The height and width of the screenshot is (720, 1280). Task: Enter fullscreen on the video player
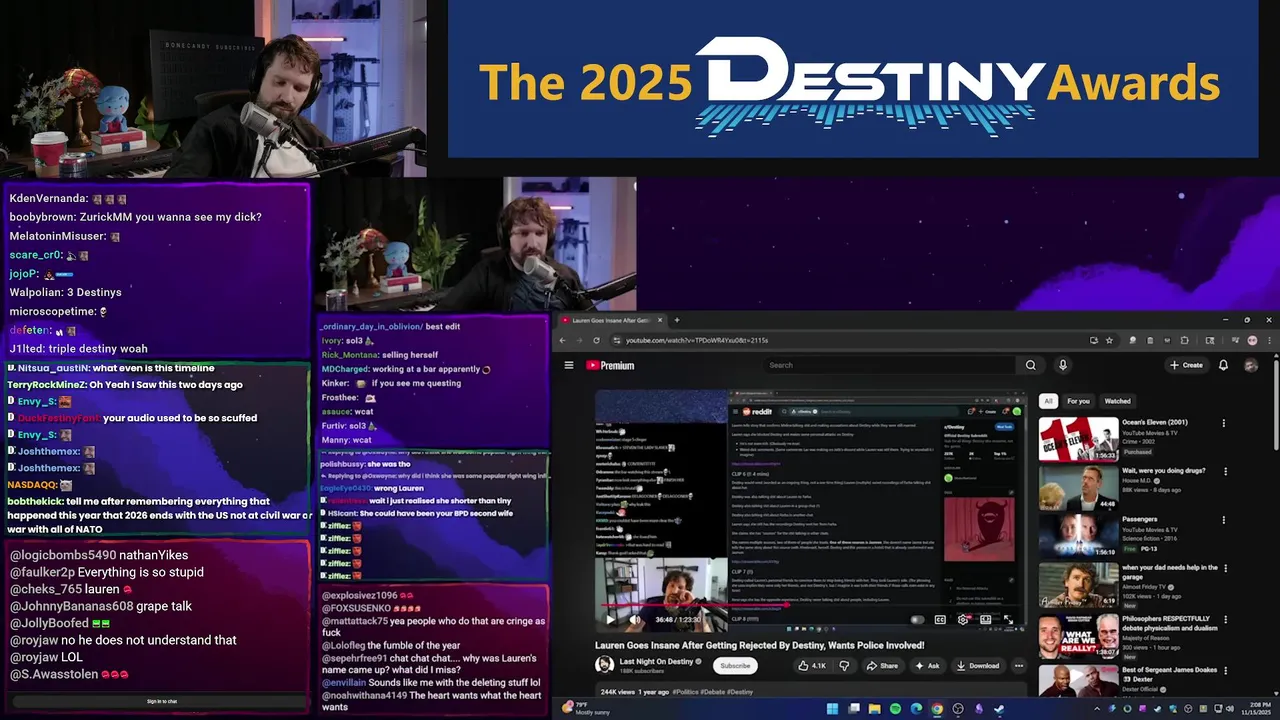1008,620
